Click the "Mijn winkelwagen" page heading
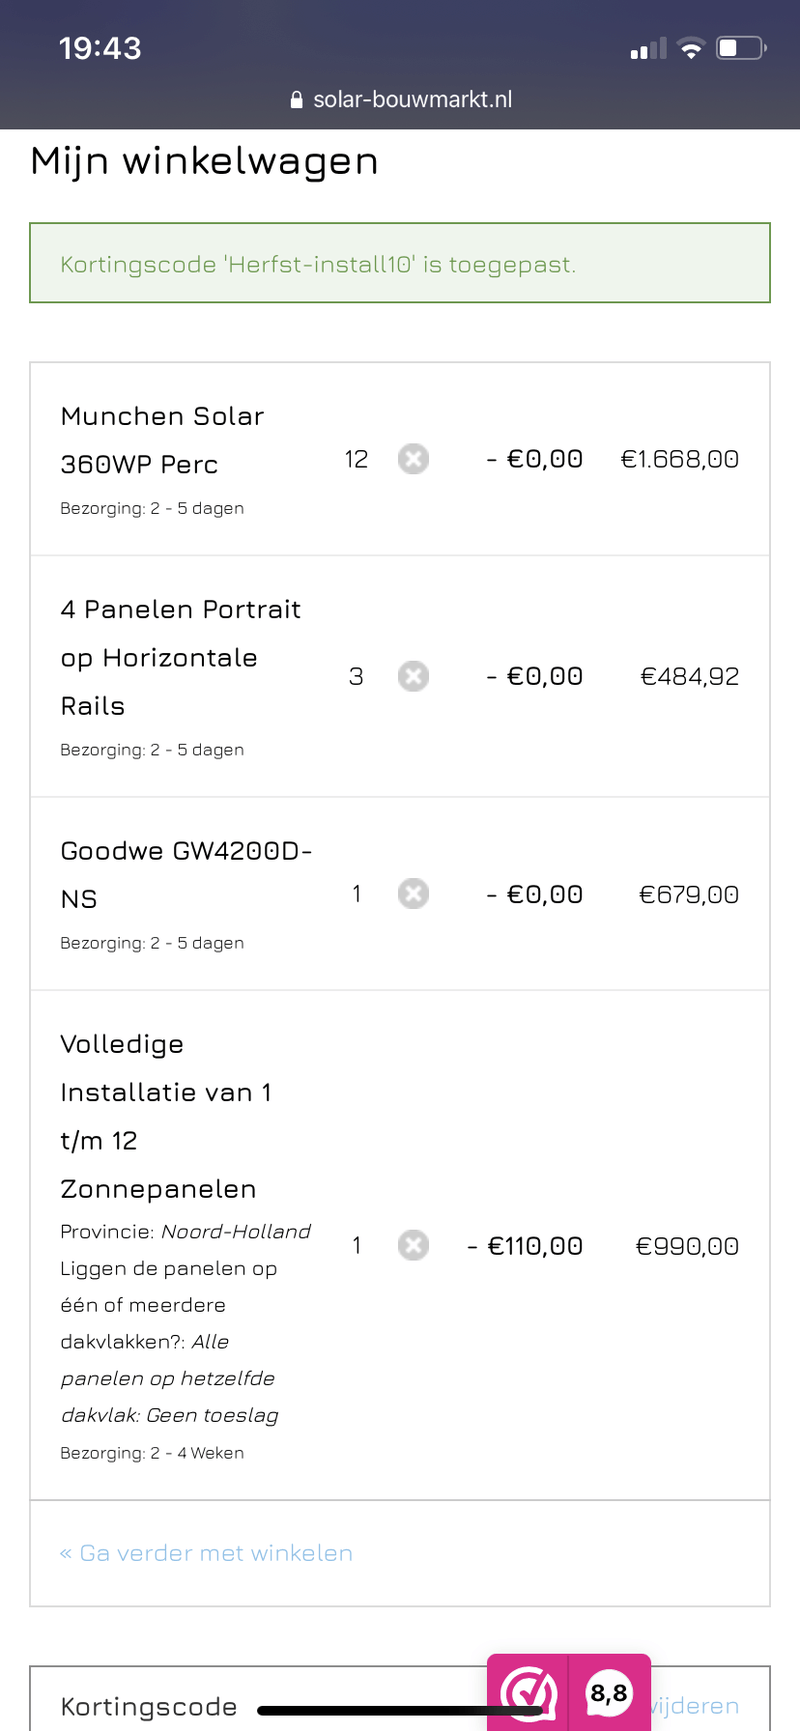 204,160
